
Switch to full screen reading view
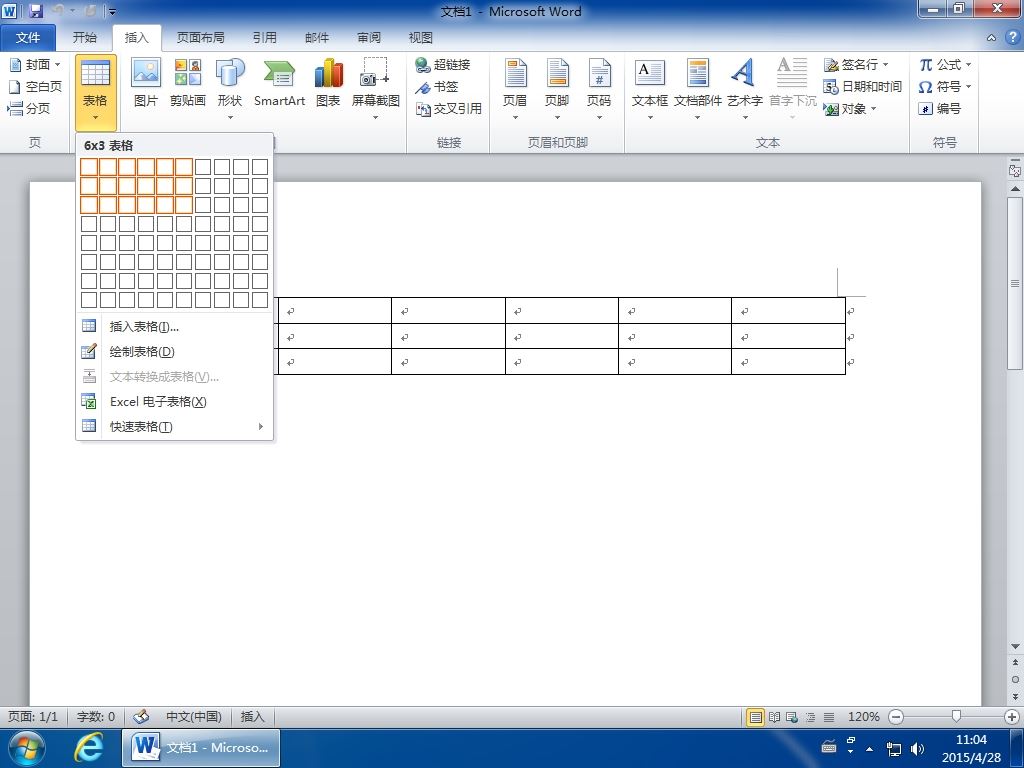click(x=775, y=717)
